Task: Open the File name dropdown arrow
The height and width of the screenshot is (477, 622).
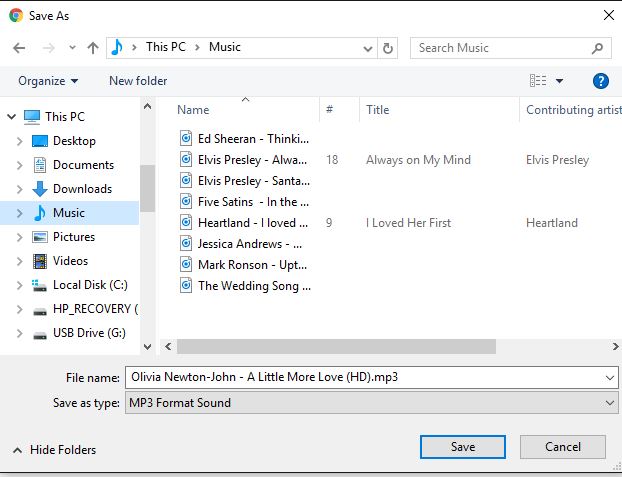Action: tap(610, 378)
